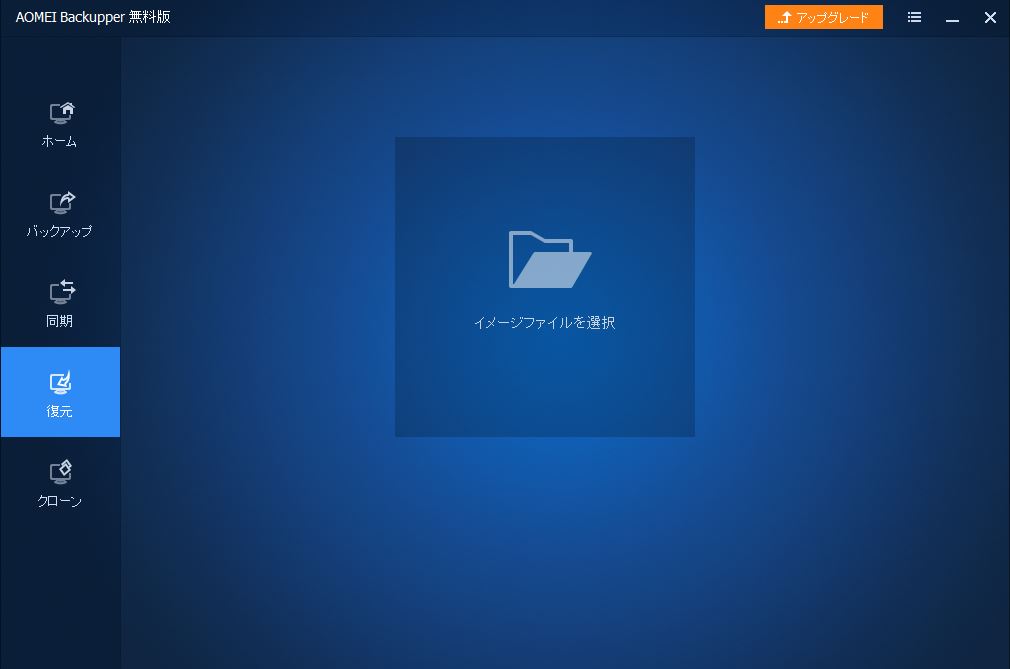Open the クローン tab label
The height and width of the screenshot is (669, 1010).
click(59, 502)
